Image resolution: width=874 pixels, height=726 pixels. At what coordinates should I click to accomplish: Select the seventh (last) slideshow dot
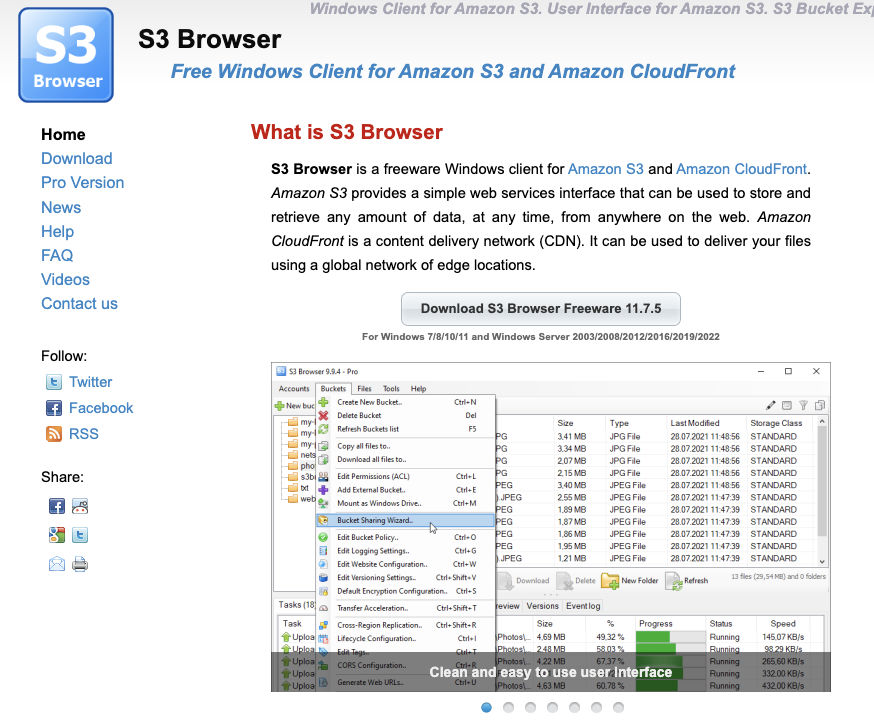click(x=618, y=708)
